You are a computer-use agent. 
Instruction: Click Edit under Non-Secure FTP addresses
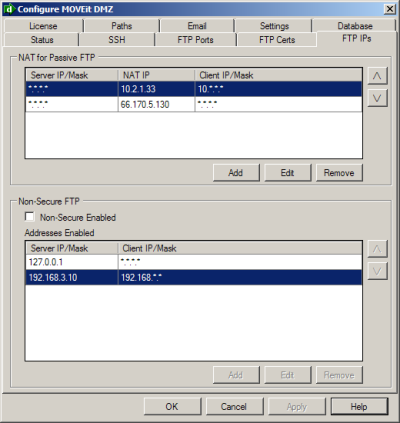287,375
